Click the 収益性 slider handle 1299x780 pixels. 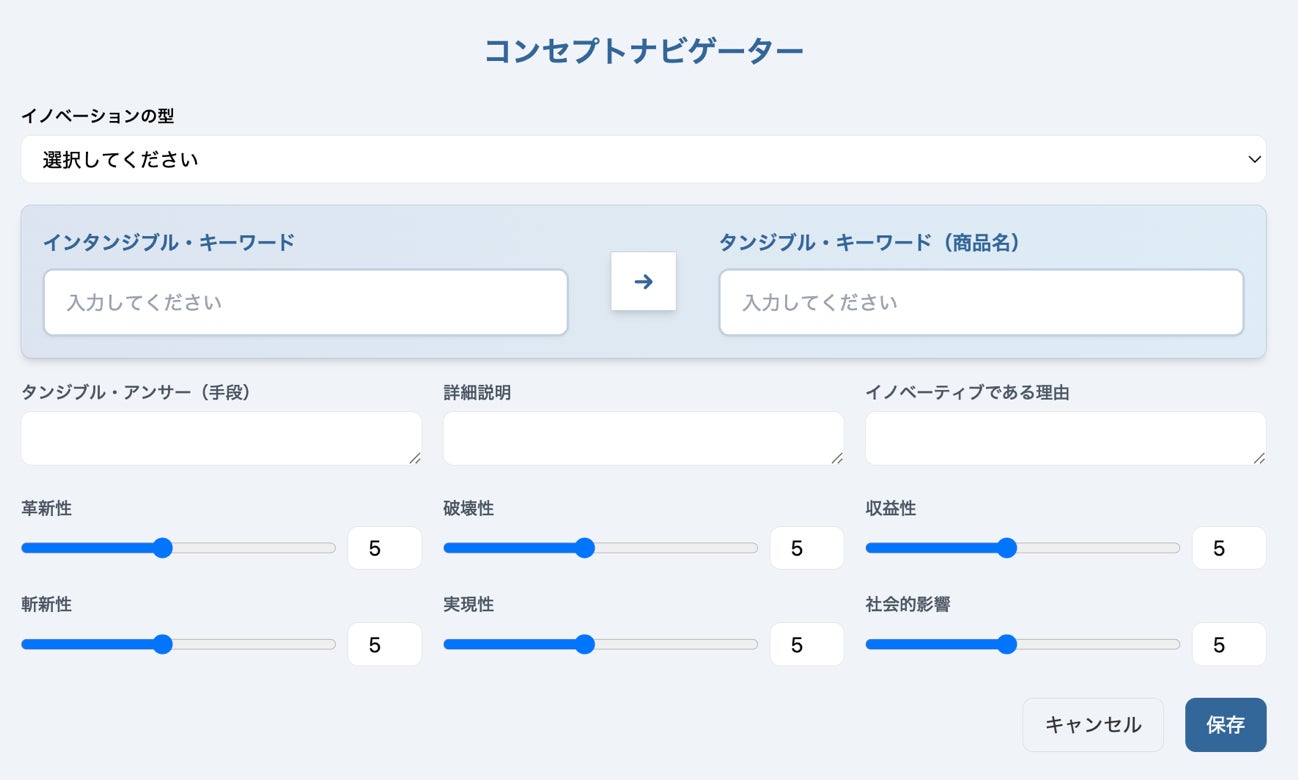[x=1007, y=548]
